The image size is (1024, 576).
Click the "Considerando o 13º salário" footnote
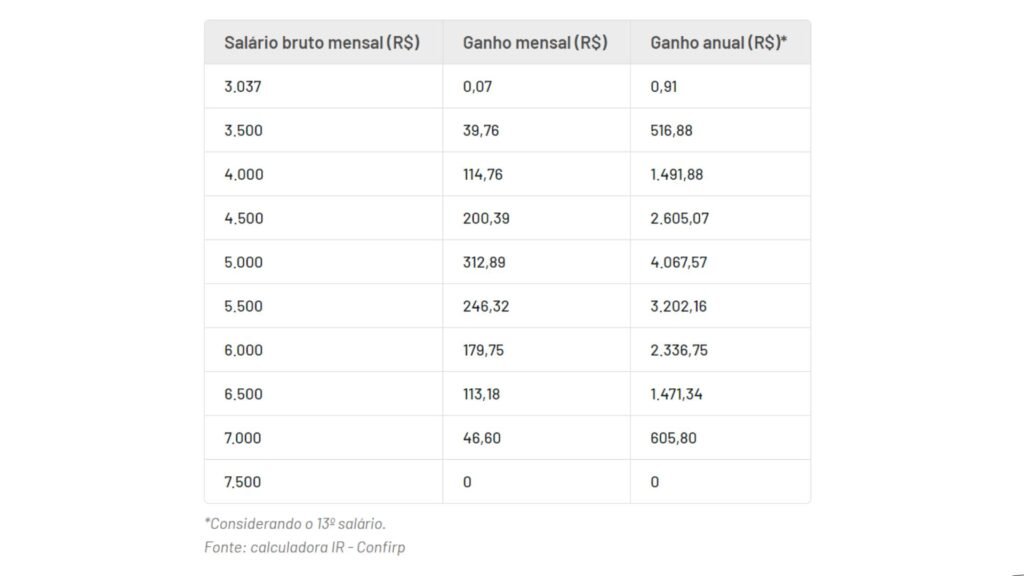point(295,524)
